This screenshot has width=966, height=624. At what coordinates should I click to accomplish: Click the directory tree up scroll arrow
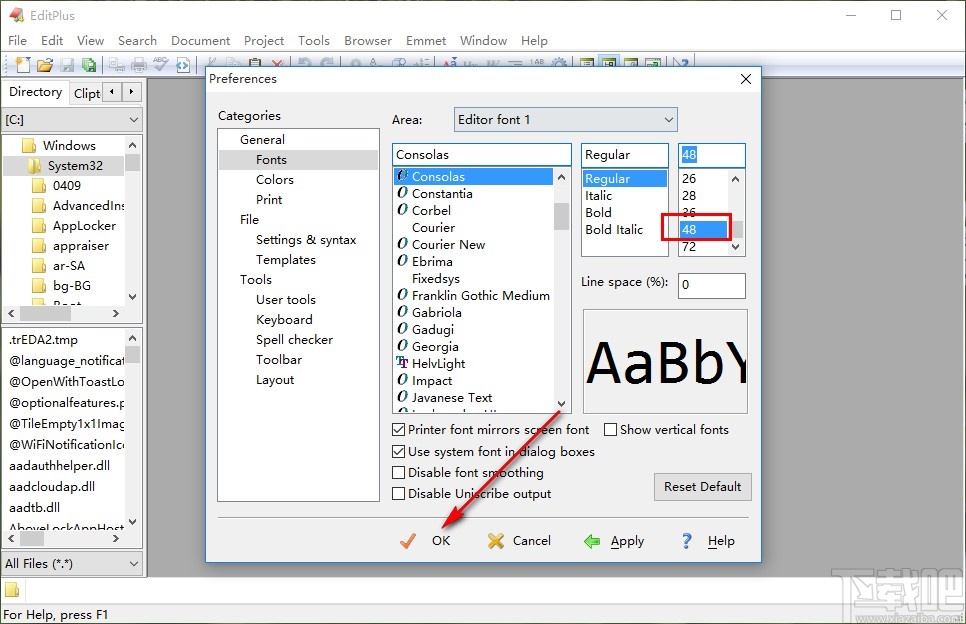(132, 145)
